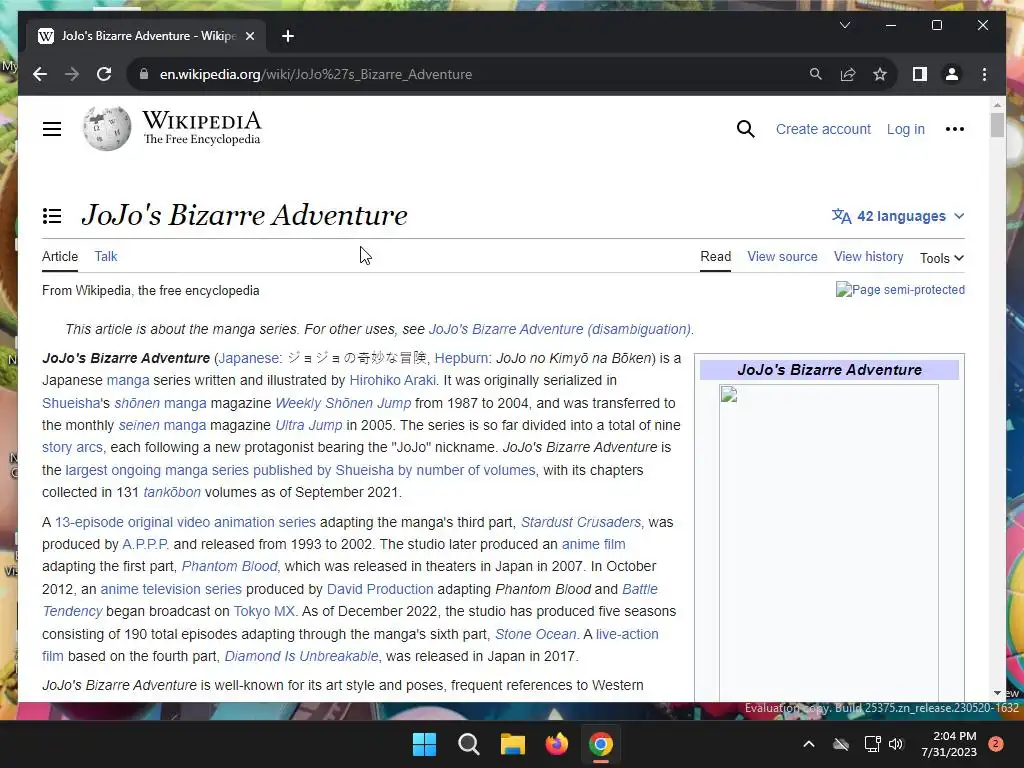Go back with the browser back arrow

coord(40,74)
